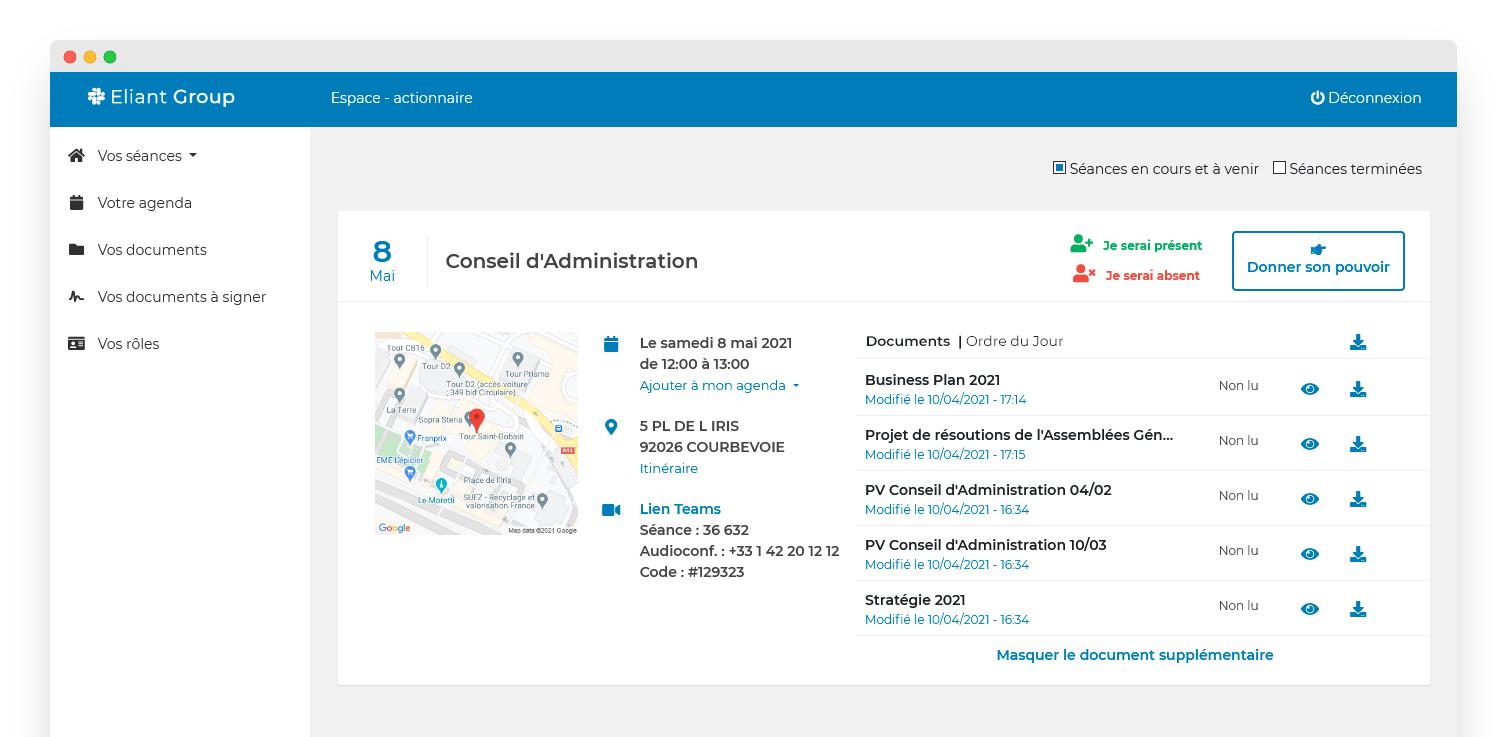Click Donner son pouvoir button
This screenshot has height=737, width=1507.
[x=1318, y=261]
